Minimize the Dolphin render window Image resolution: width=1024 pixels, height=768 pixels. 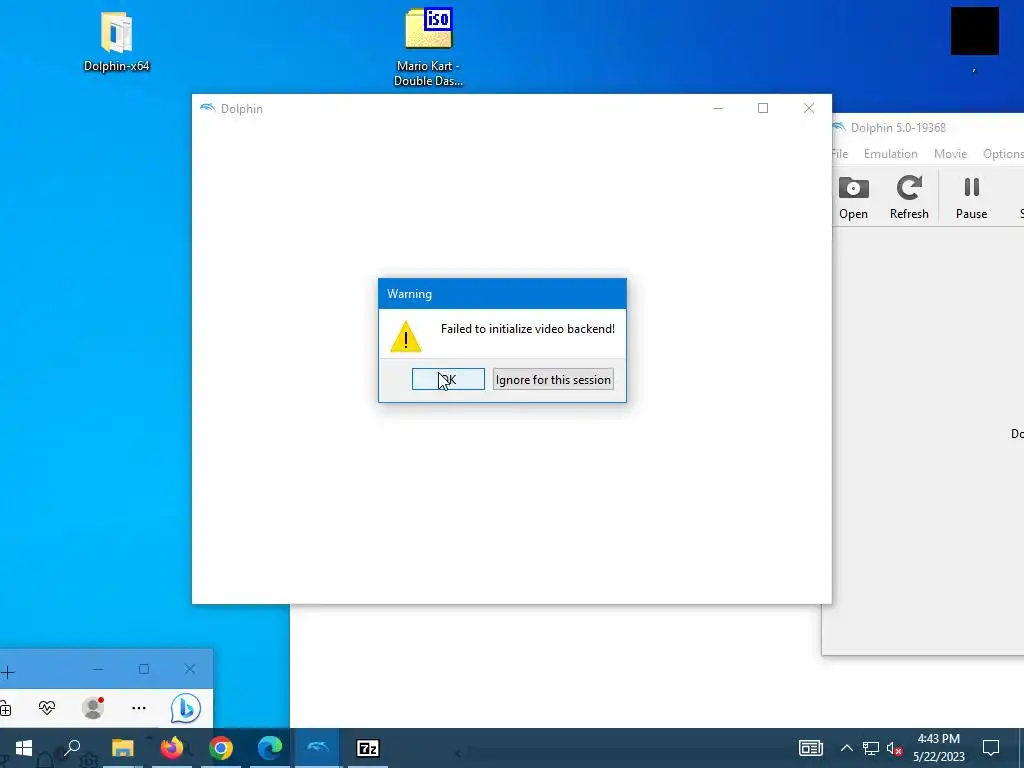click(x=718, y=108)
